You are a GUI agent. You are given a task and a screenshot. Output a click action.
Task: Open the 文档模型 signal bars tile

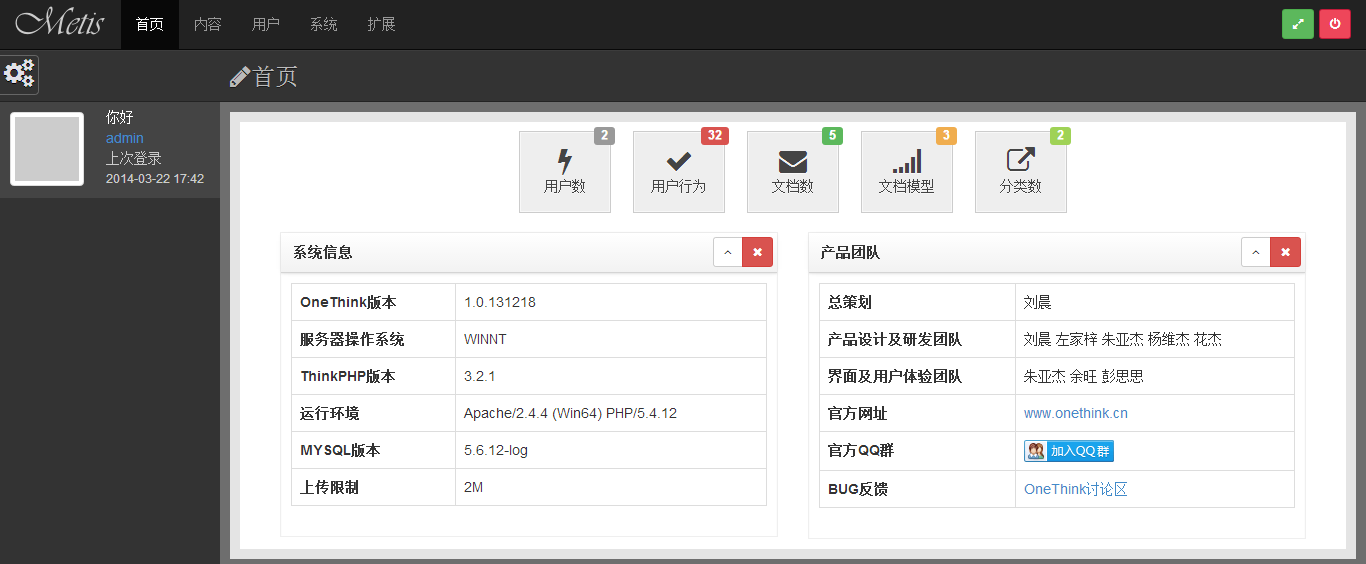tap(906, 172)
